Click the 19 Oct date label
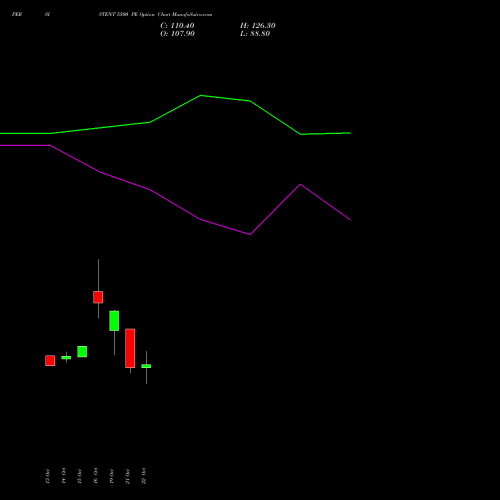Image resolution: width=500 pixels, height=500 pixels. [x=111, y=476]
